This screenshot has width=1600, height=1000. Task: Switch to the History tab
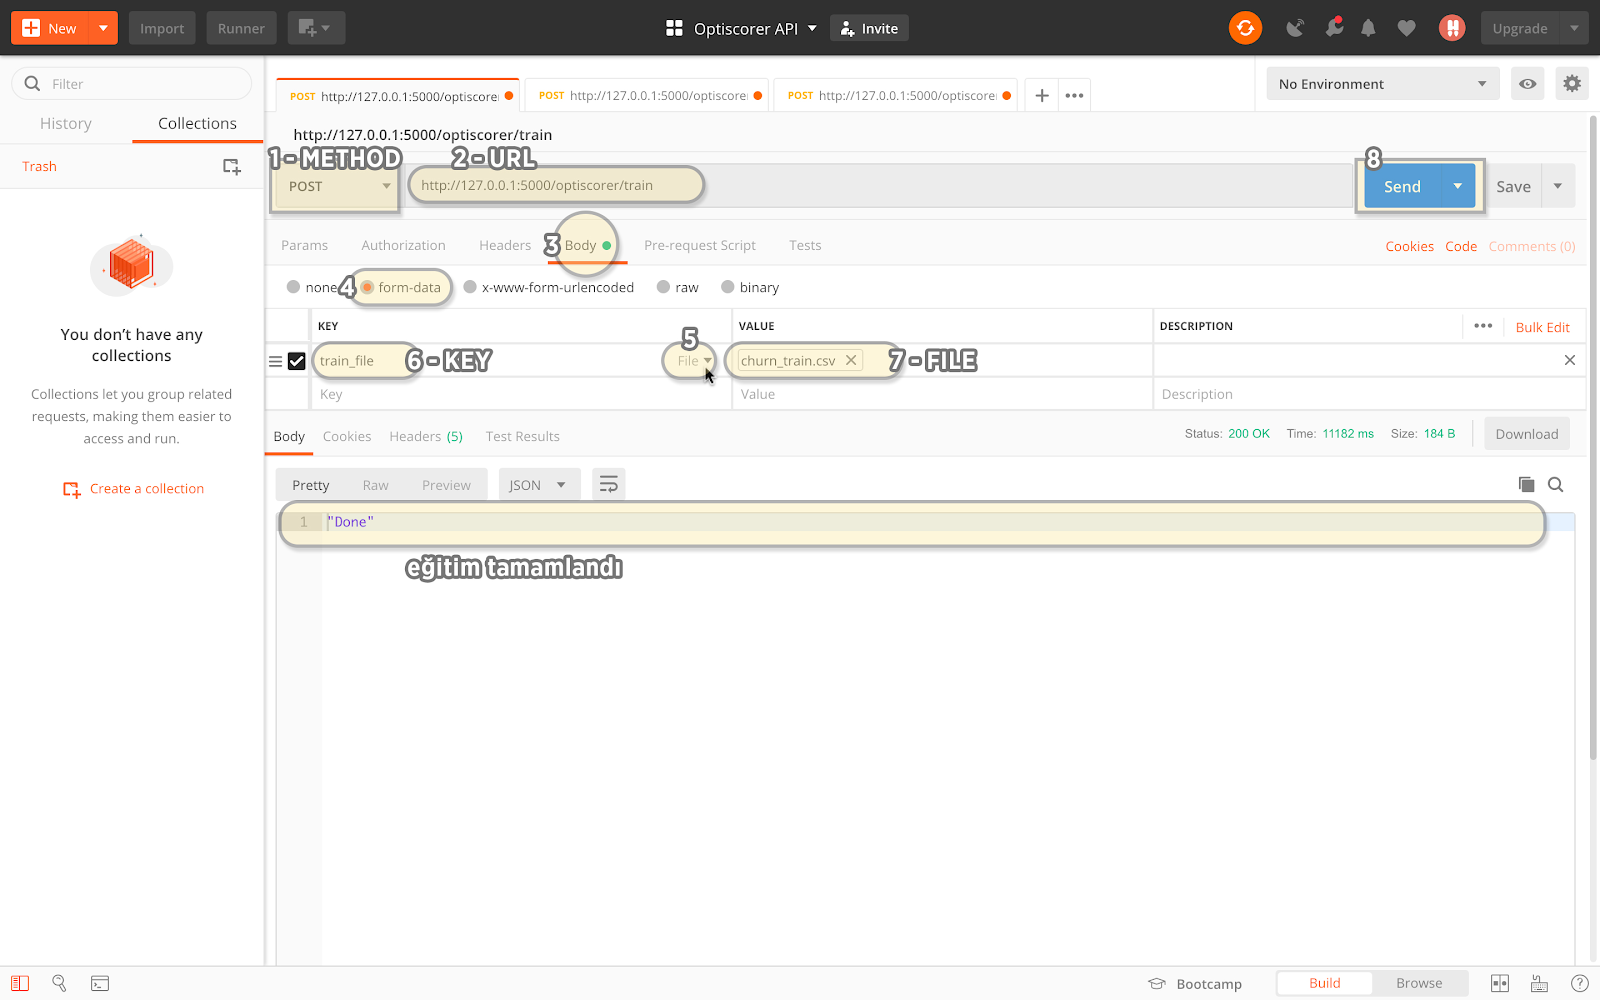click(66, 123)
